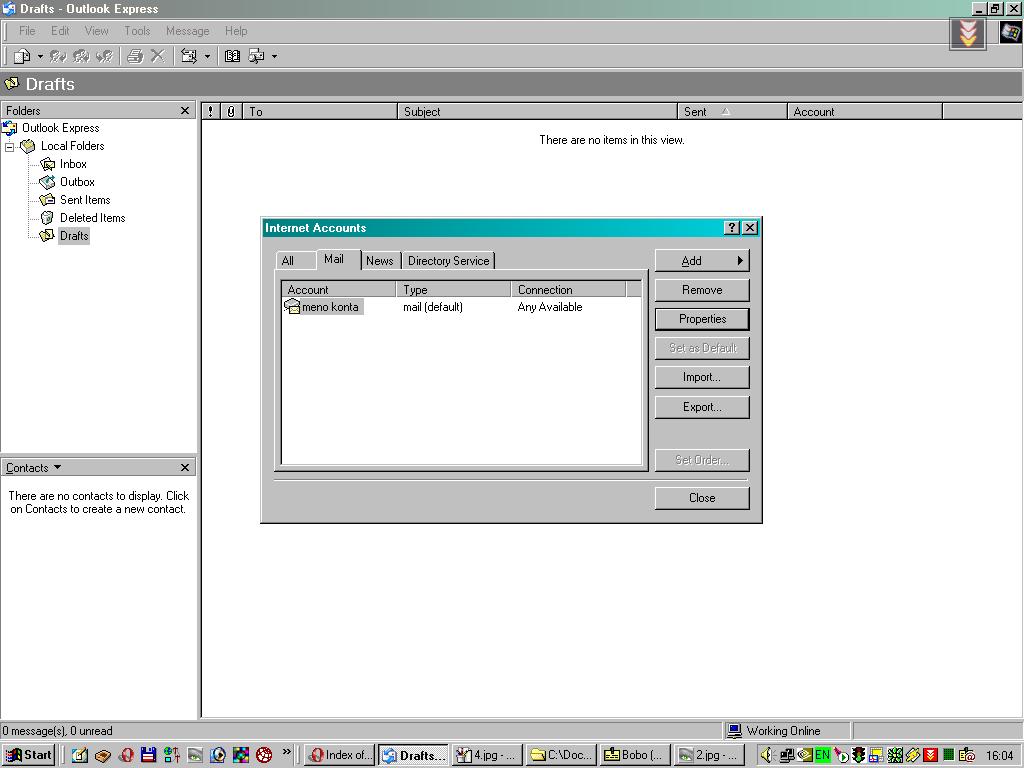Expand the Add button submenu arrow
Viewport: 1024px width, 768px height.
pos(740,261)
